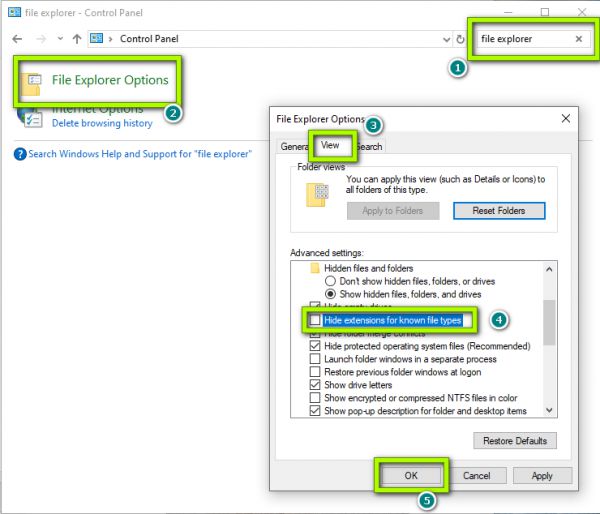Click scroll-down arrow in Advanced settings list
Viewport: 600px width, 514px height.
coord(548,410)
